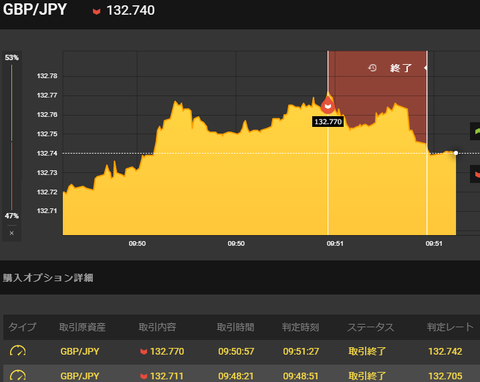
Task: Click 取引終了 status in the 132.705 row
Action: pos(367,376)
